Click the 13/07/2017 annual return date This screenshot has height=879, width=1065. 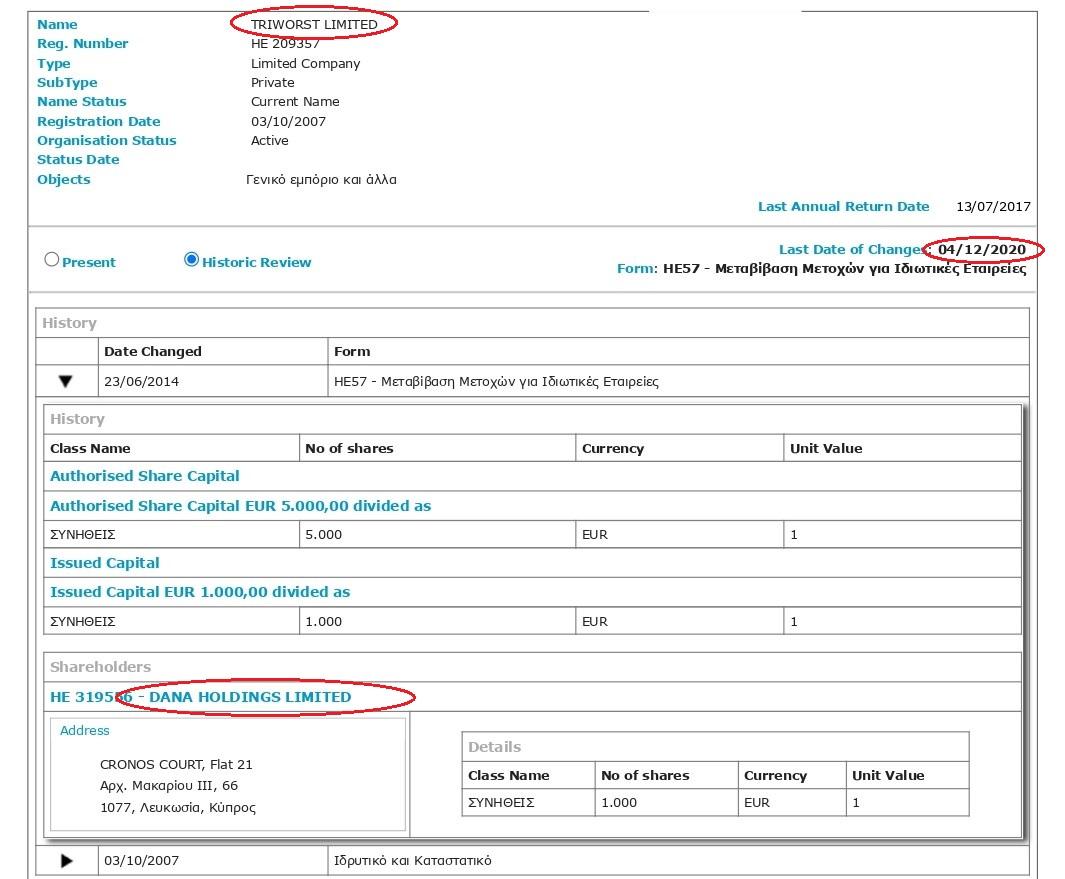point(993,207)
